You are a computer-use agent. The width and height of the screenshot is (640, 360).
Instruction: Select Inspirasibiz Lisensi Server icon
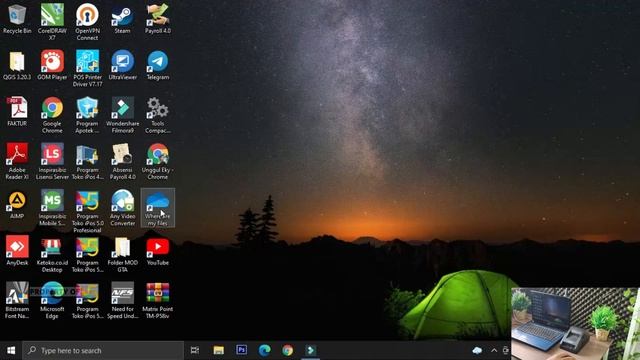52,161
